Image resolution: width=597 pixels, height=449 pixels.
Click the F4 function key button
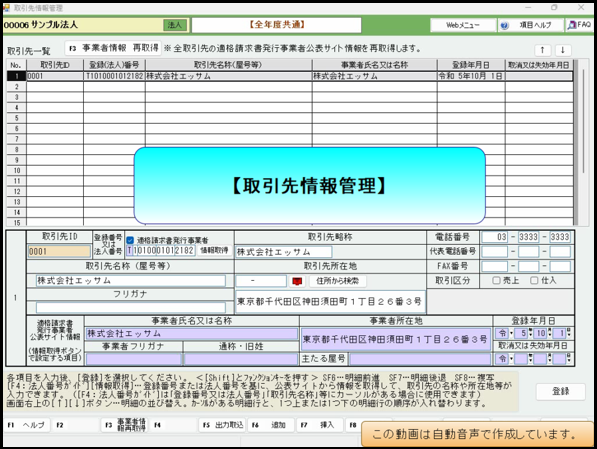(174, 425)
